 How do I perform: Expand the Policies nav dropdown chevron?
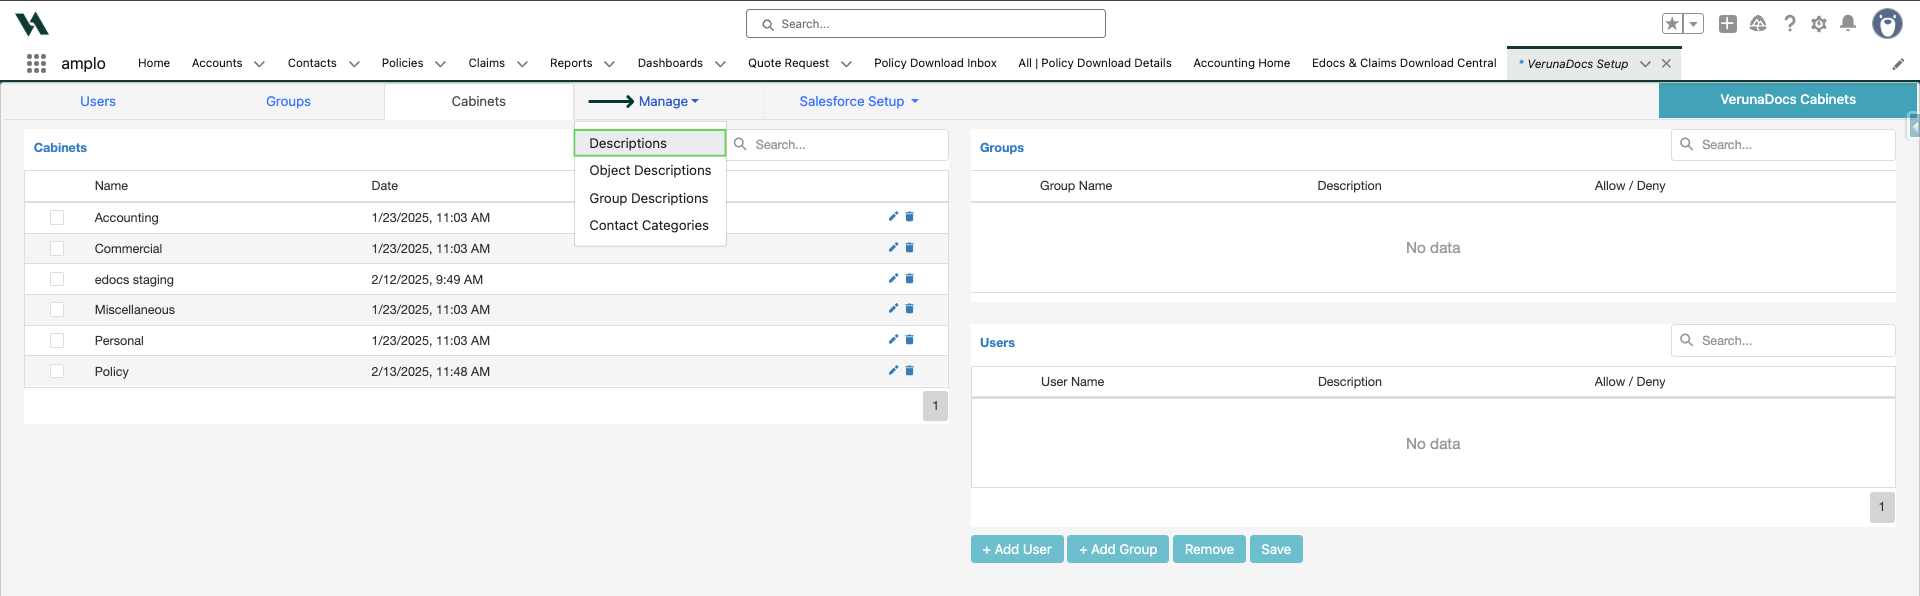pyautogui.click(x=440, y=64)
